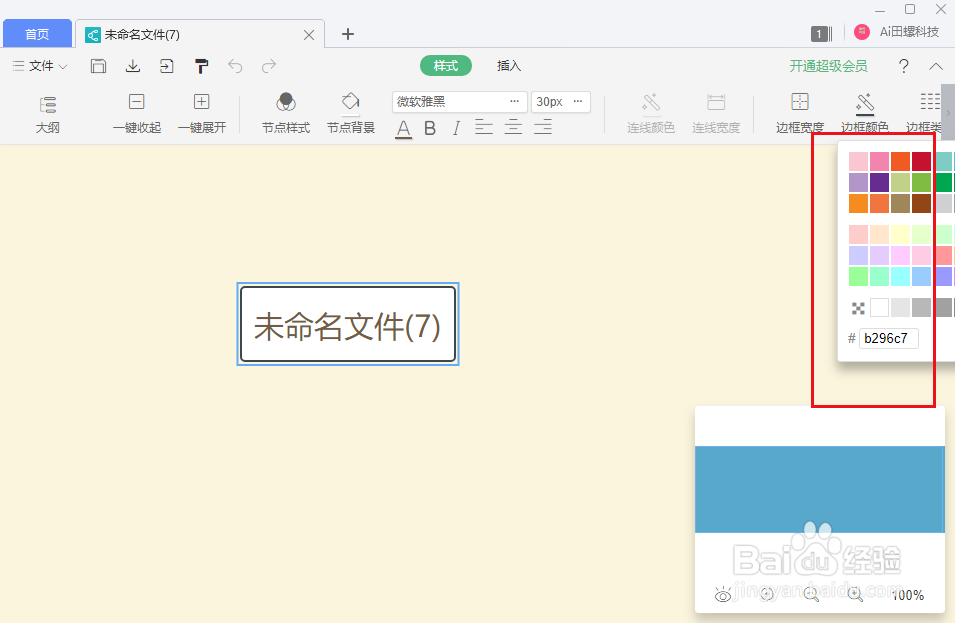
Task: Click the save file icon
Action: (x=98, y=66)
